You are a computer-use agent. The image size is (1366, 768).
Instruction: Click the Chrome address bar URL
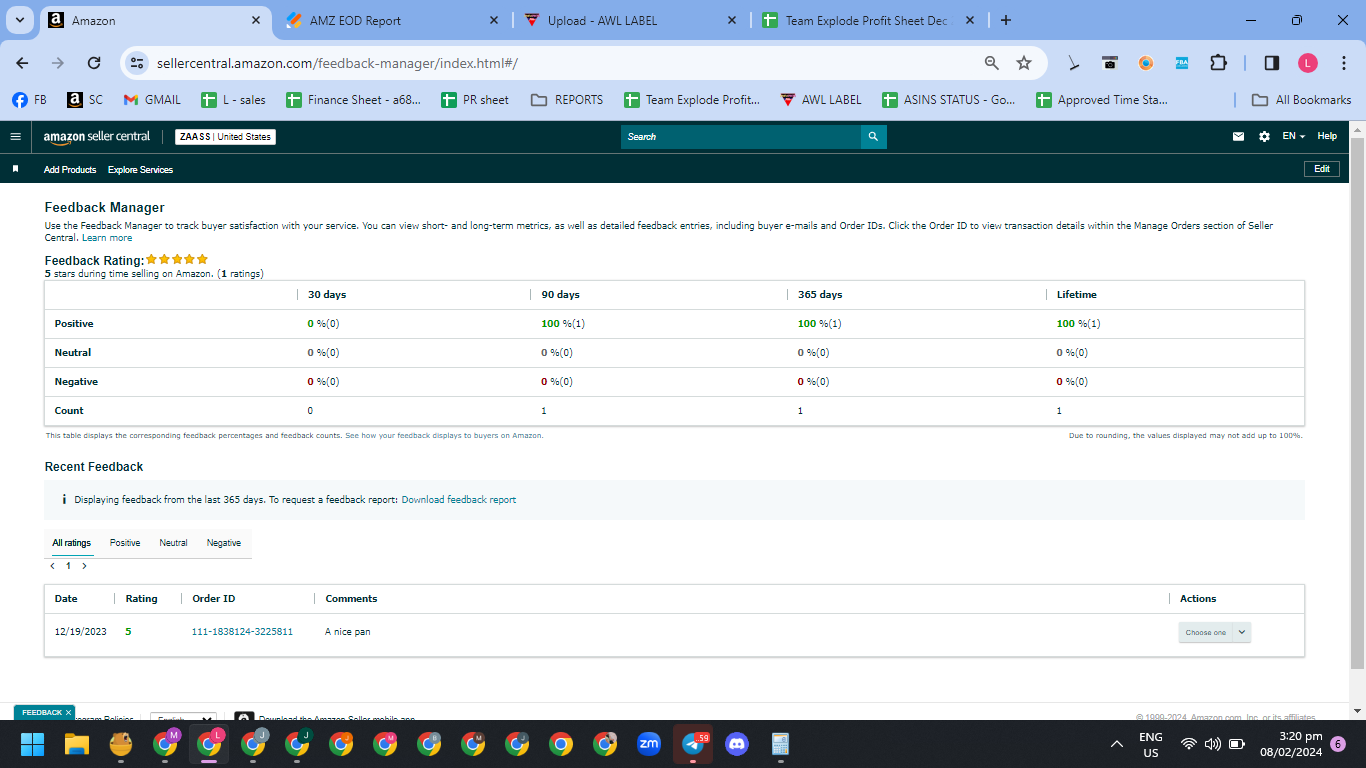coord(337,63)
